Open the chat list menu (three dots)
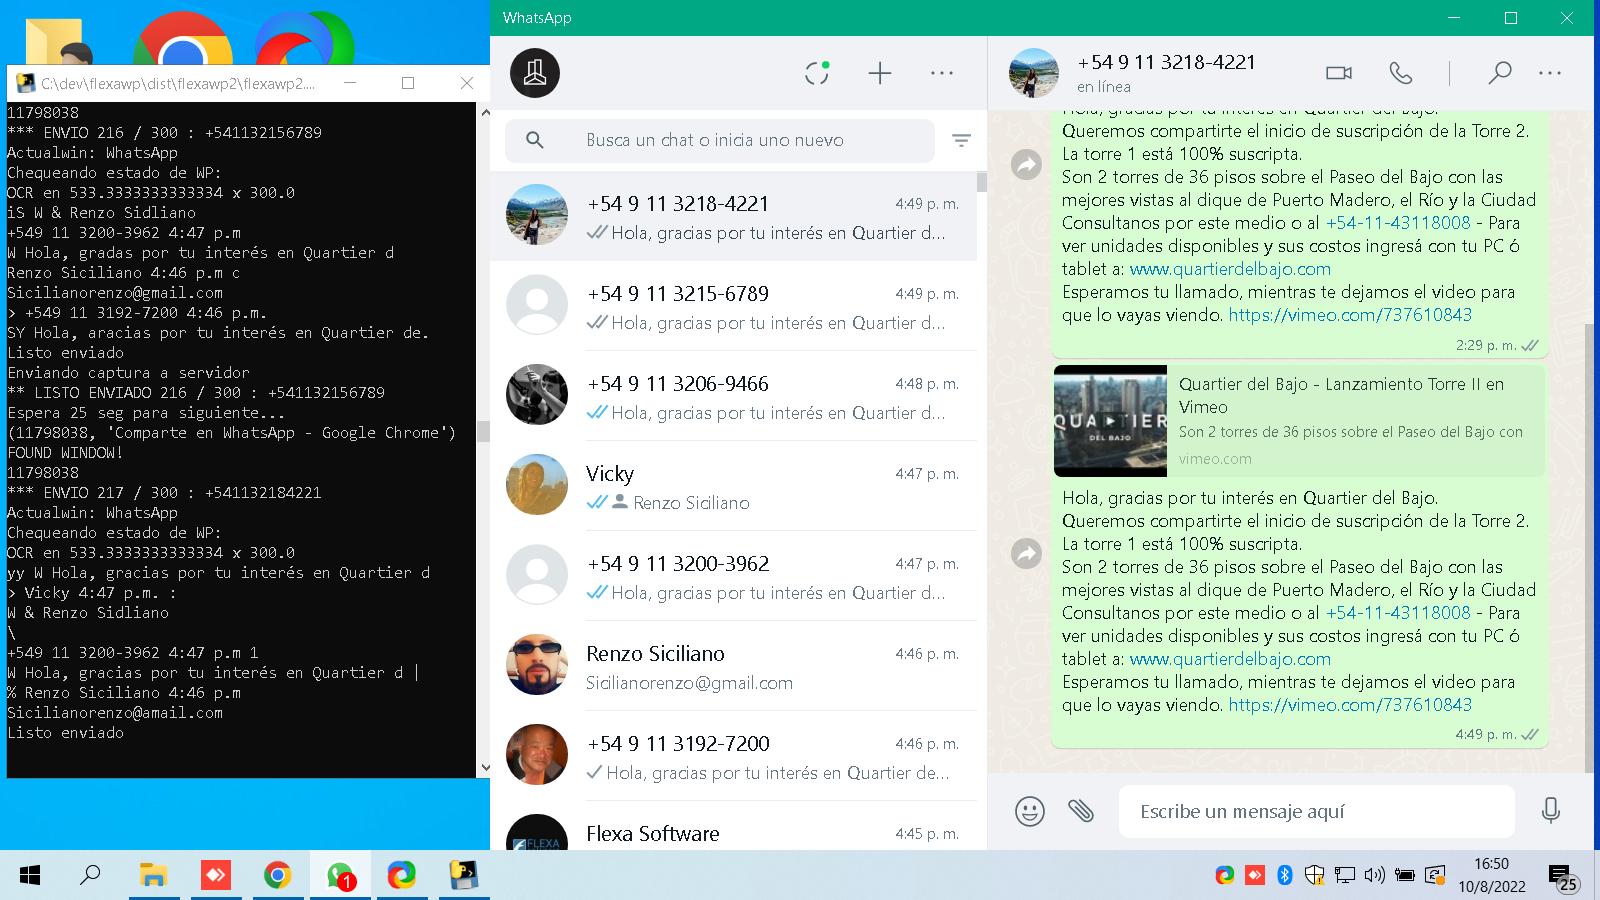Image resolution: width=1600 pixels, height=900 pixels. pos(942,73)
